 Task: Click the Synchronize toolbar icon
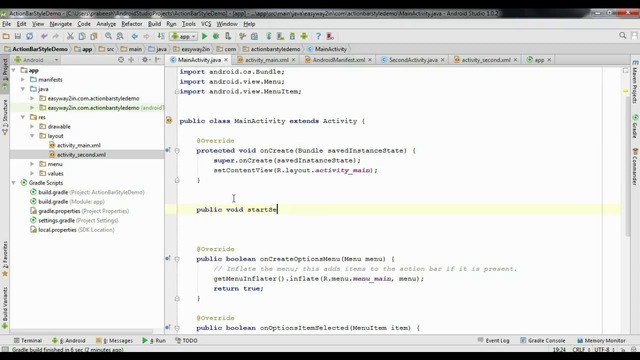(29, 36)
